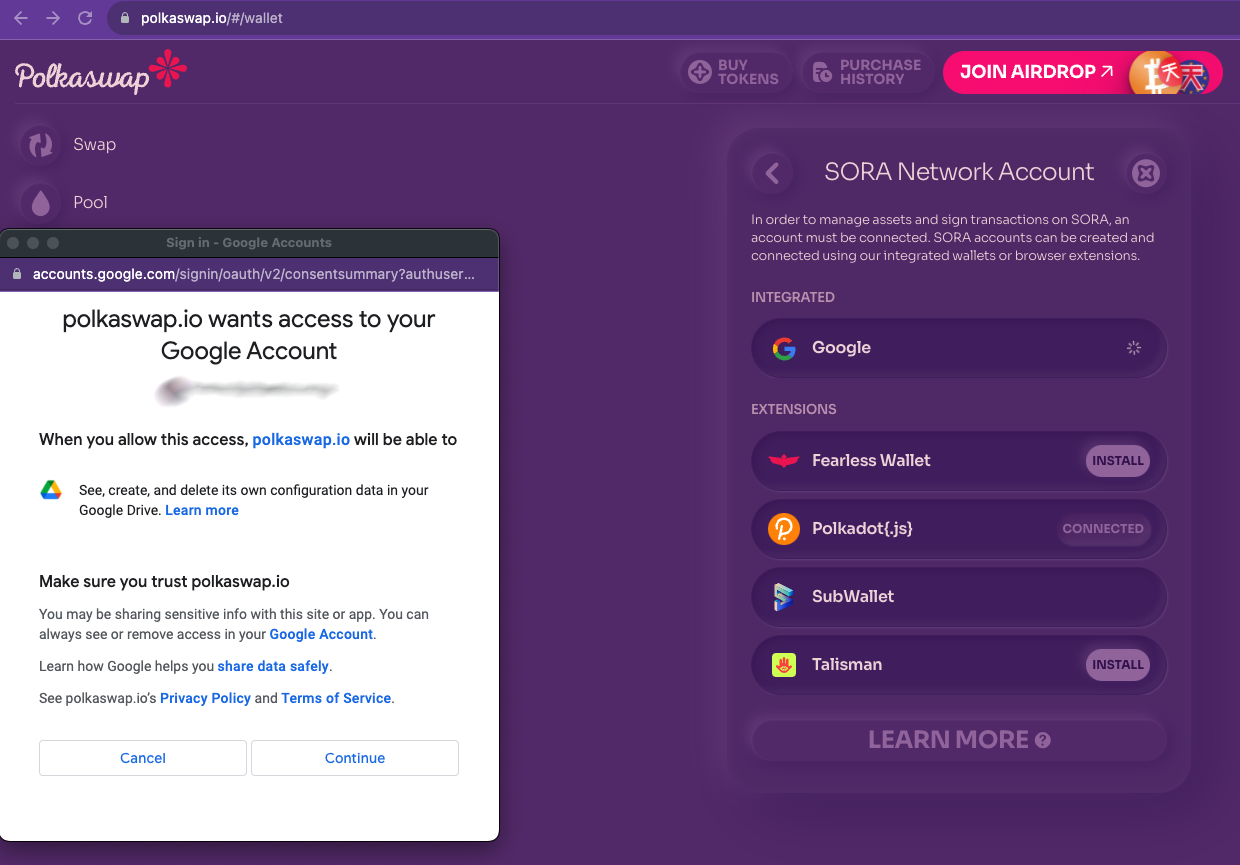Click the Integrated section heading
Image resolution: width=1240 pixels, height=865 pixels.
click(793, 297)
